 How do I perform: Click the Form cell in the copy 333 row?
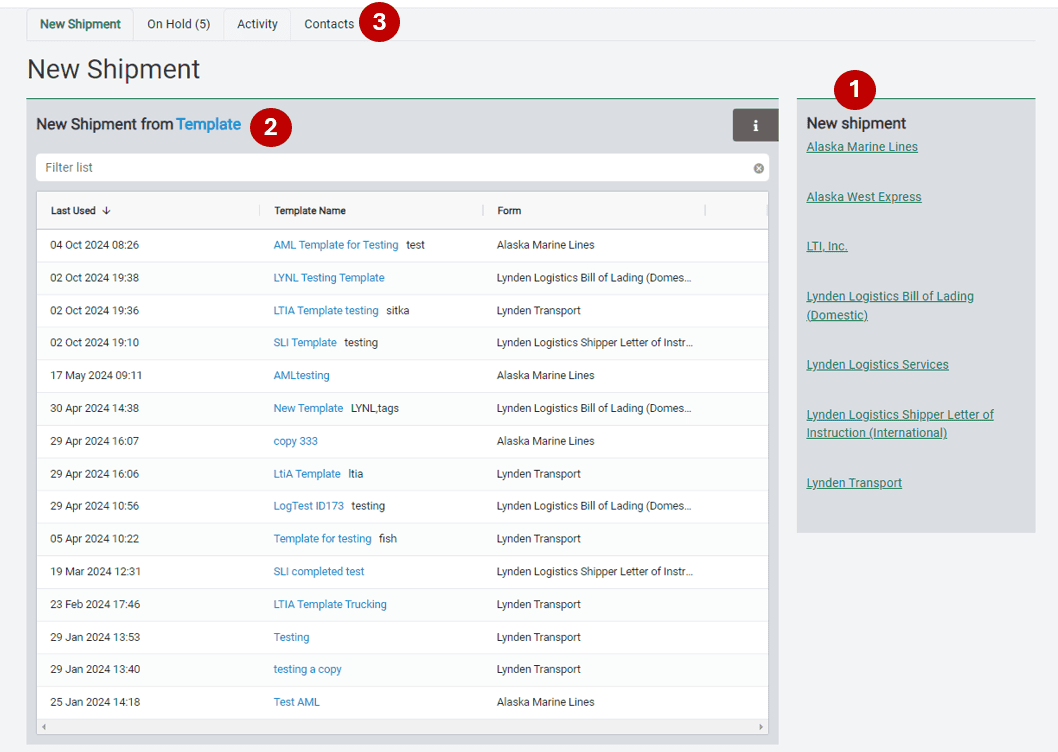click(545, 441)
